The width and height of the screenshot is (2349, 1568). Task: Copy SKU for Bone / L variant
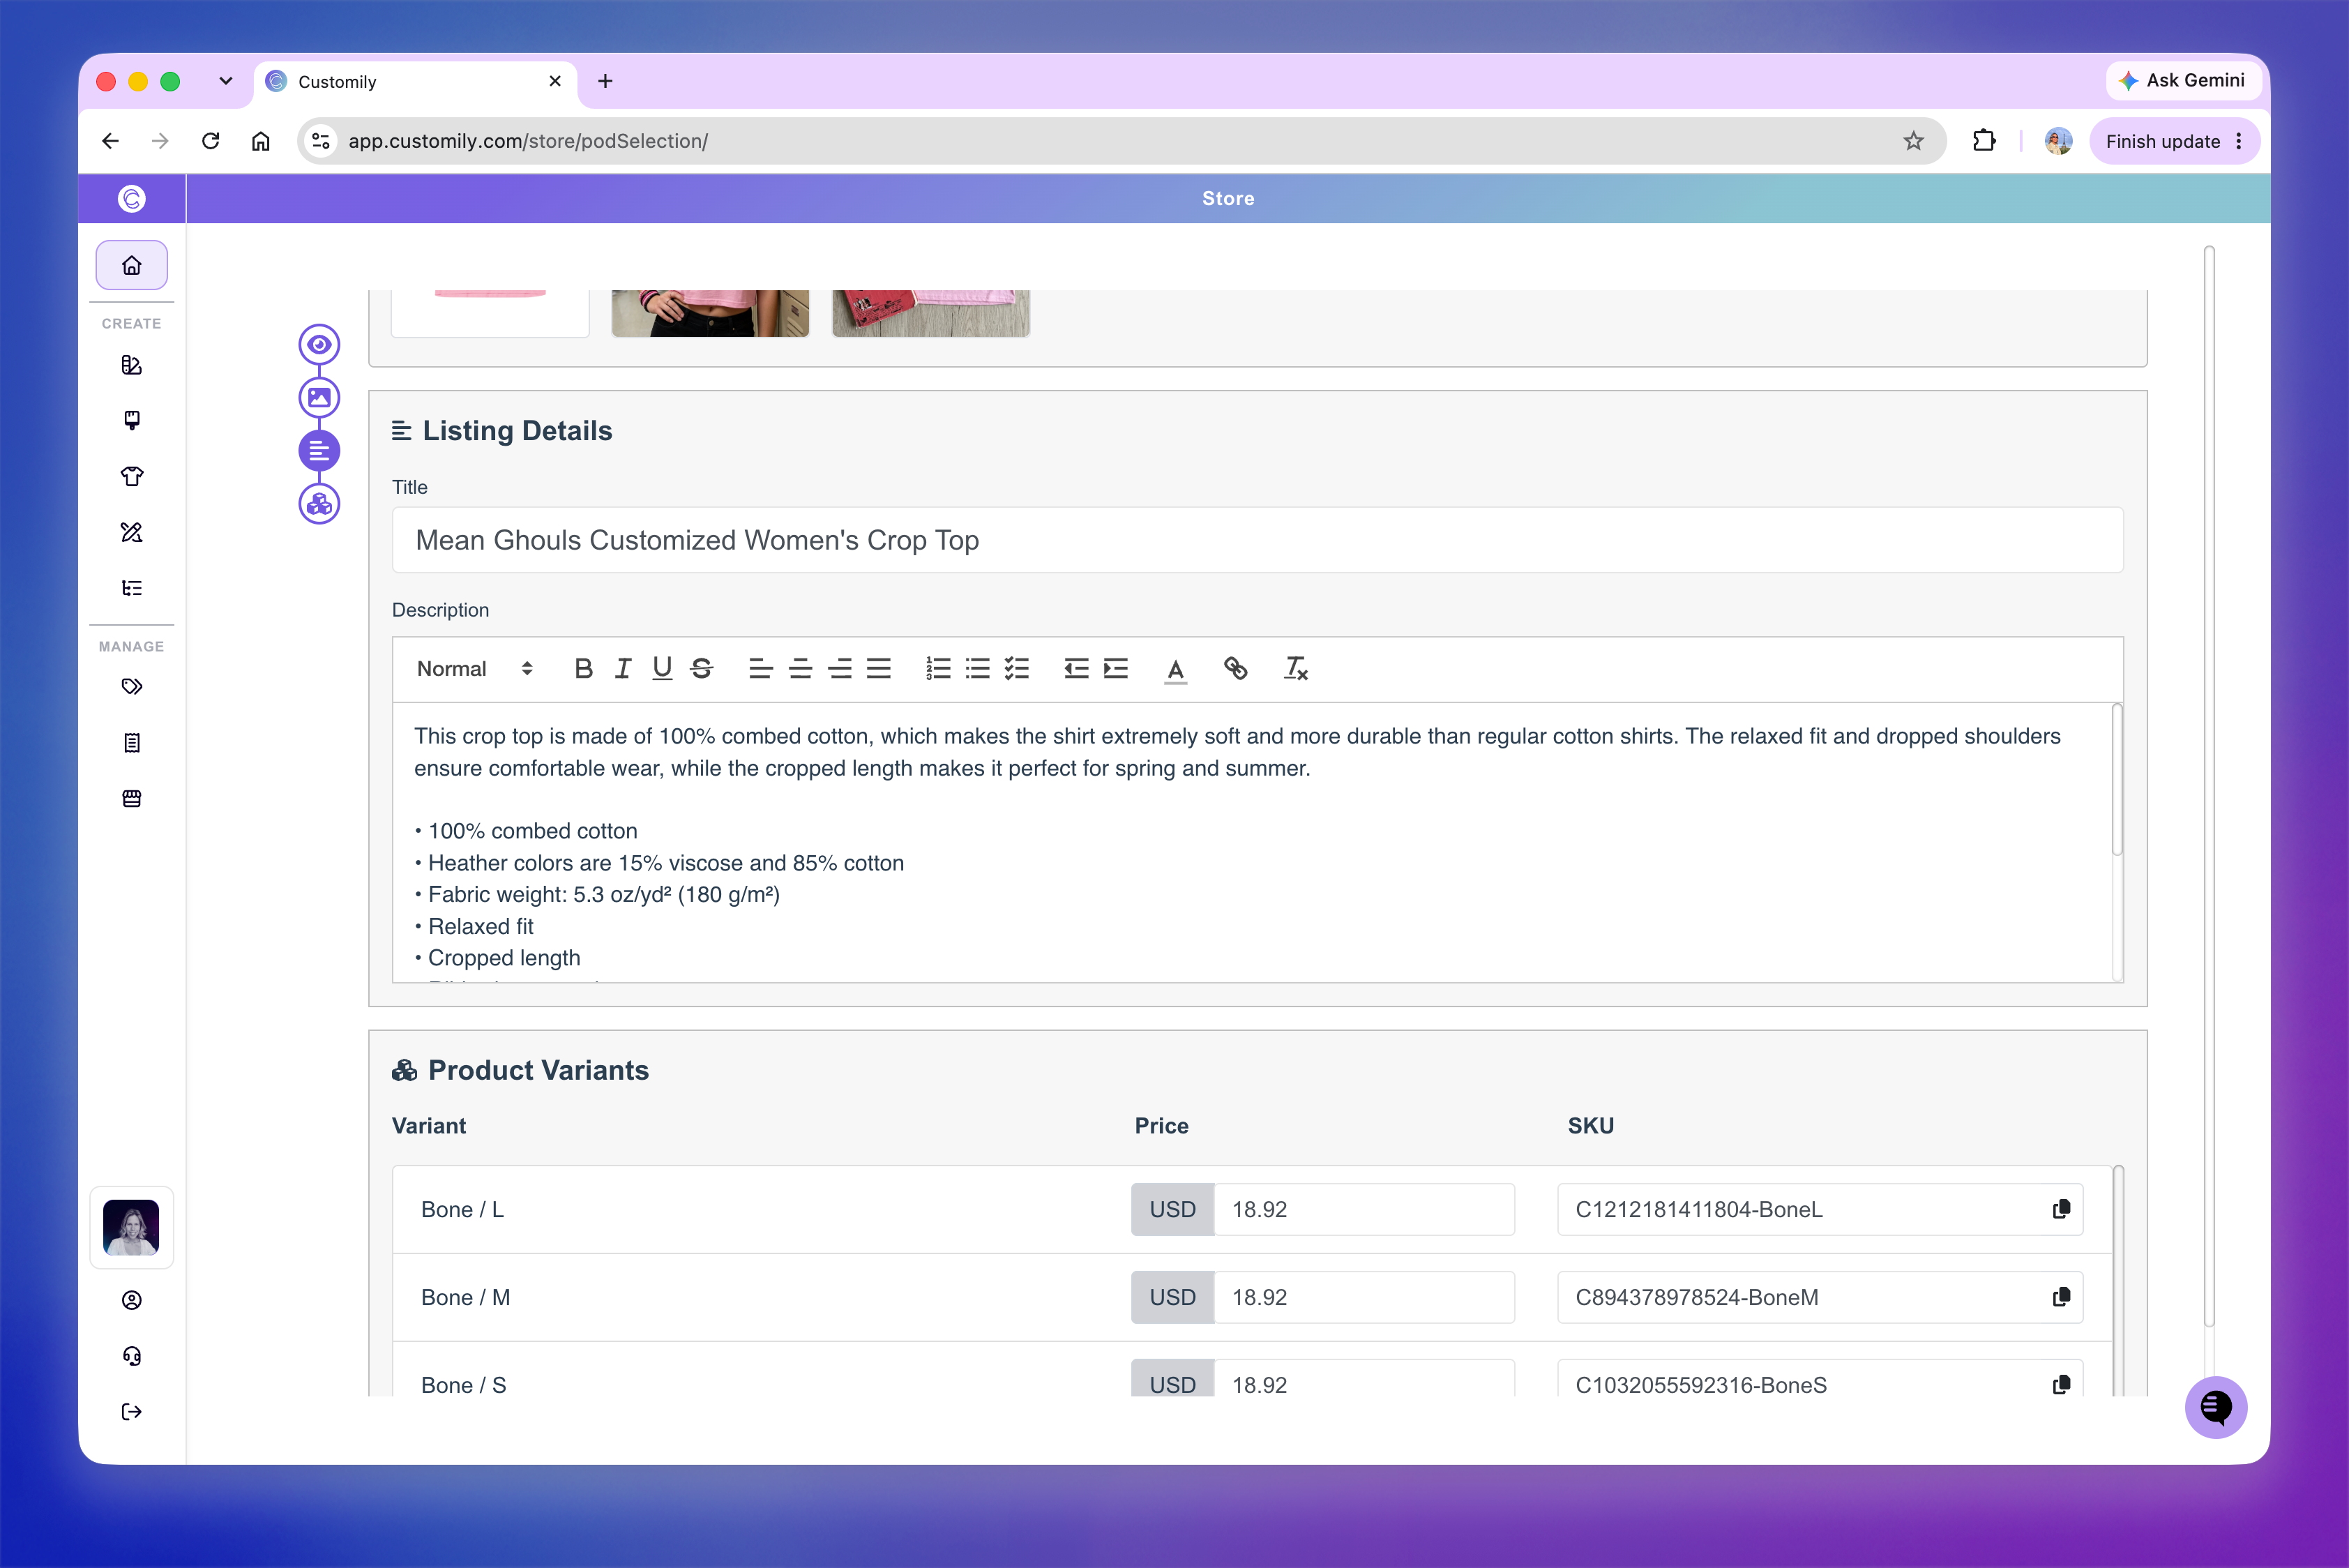[2061, 1210]
